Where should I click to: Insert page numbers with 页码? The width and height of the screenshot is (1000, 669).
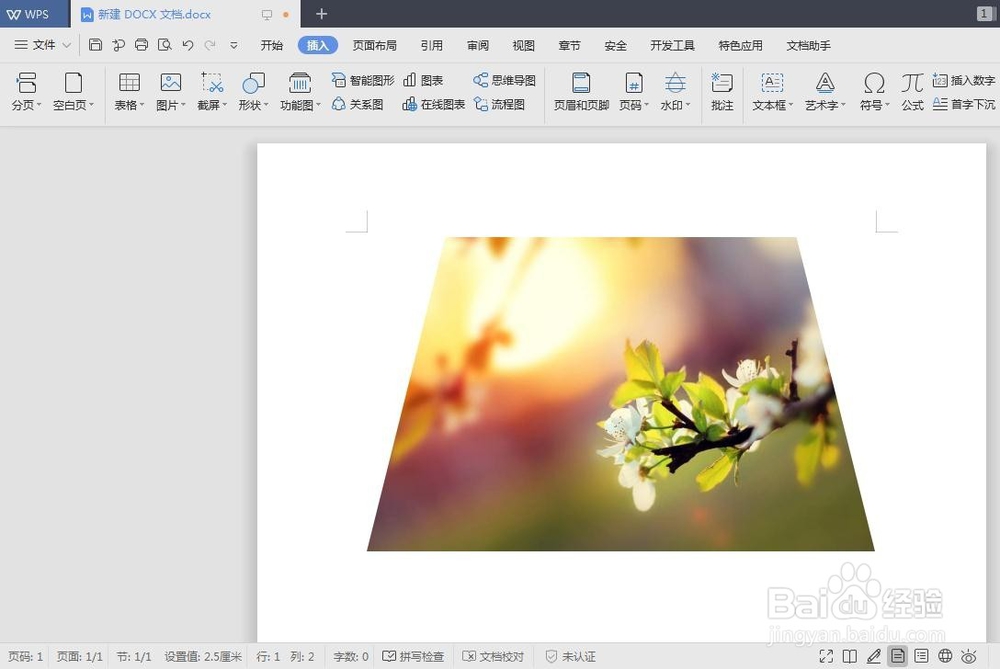pyautogui.click(x=633, y=91)
